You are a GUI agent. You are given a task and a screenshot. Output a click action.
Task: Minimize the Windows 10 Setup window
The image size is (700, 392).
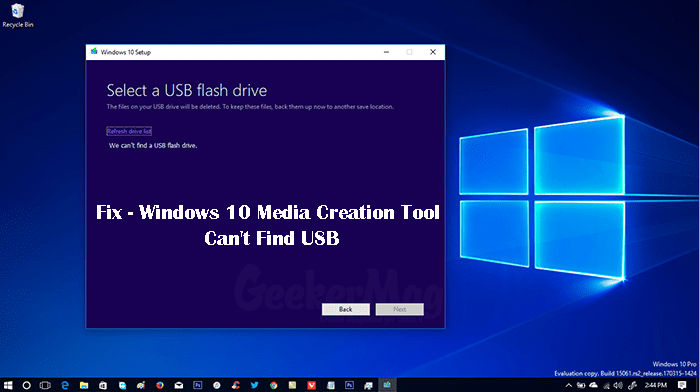[x=386, y=52]
